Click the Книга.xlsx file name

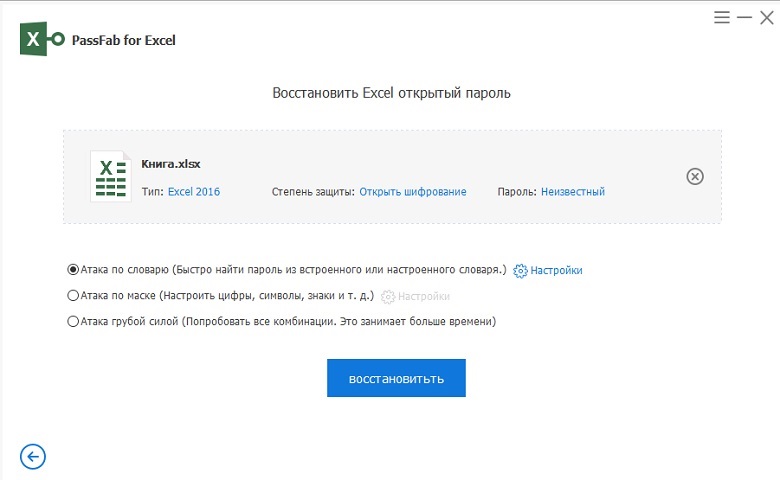(172, 164)
